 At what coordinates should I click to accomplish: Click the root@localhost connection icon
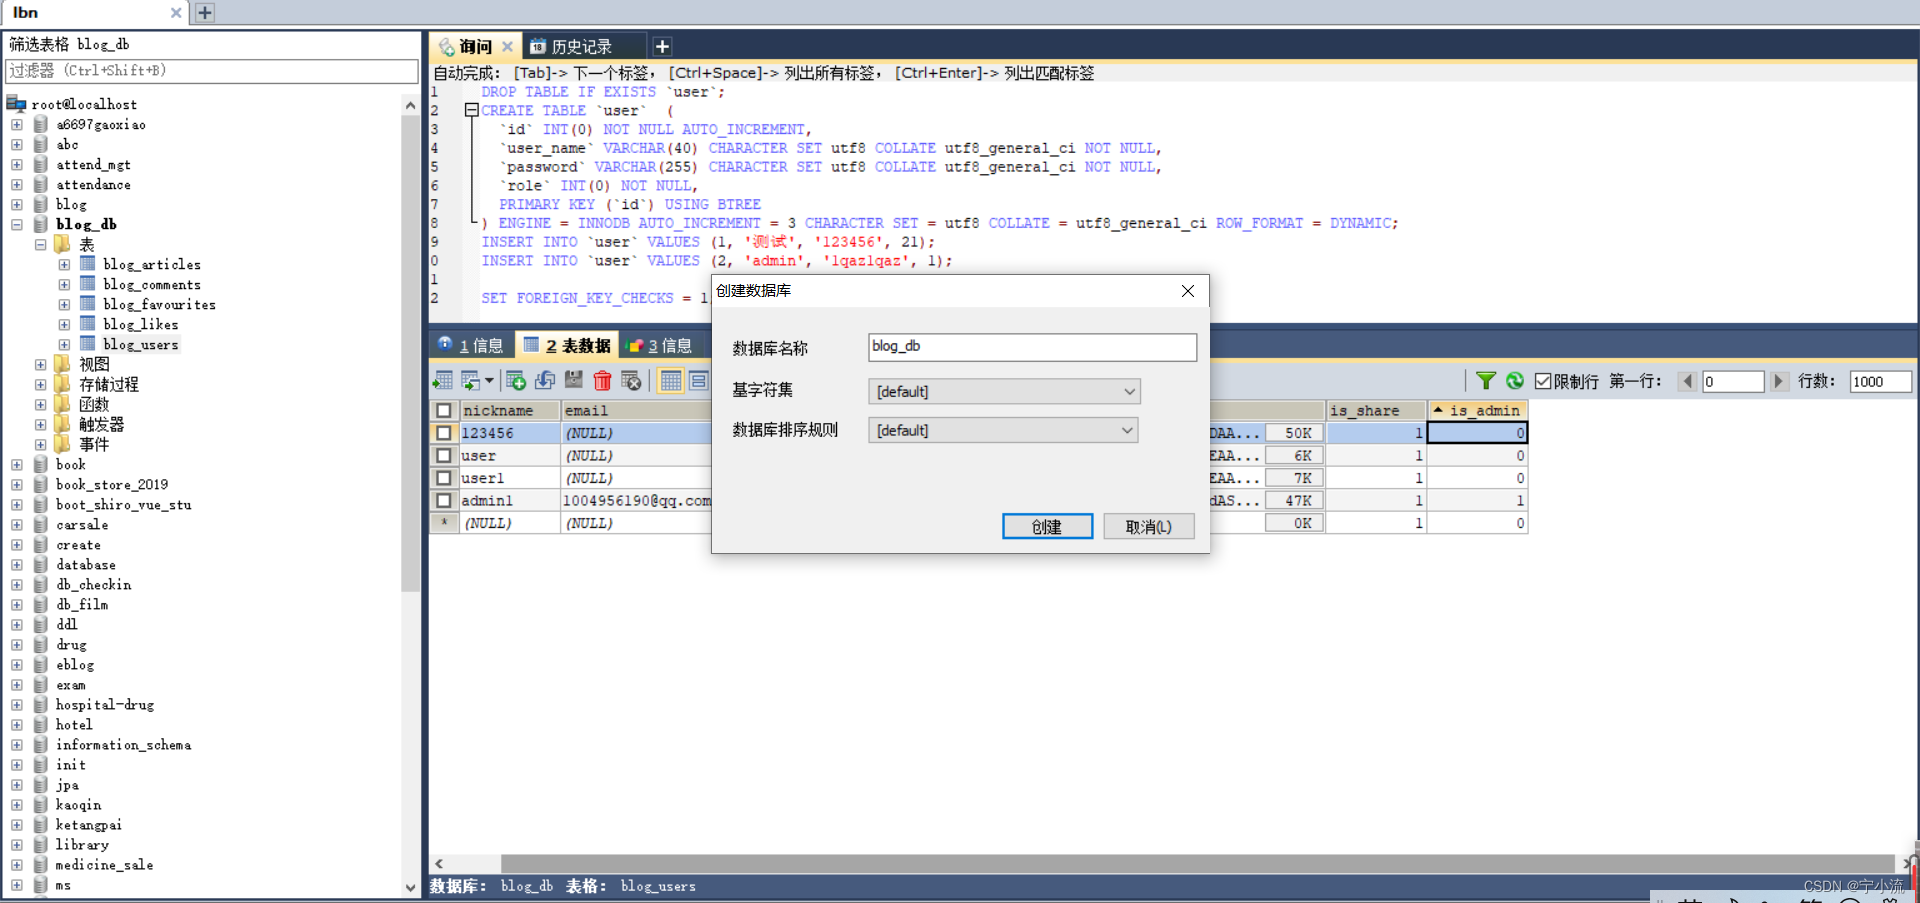[x=16, y=103]
